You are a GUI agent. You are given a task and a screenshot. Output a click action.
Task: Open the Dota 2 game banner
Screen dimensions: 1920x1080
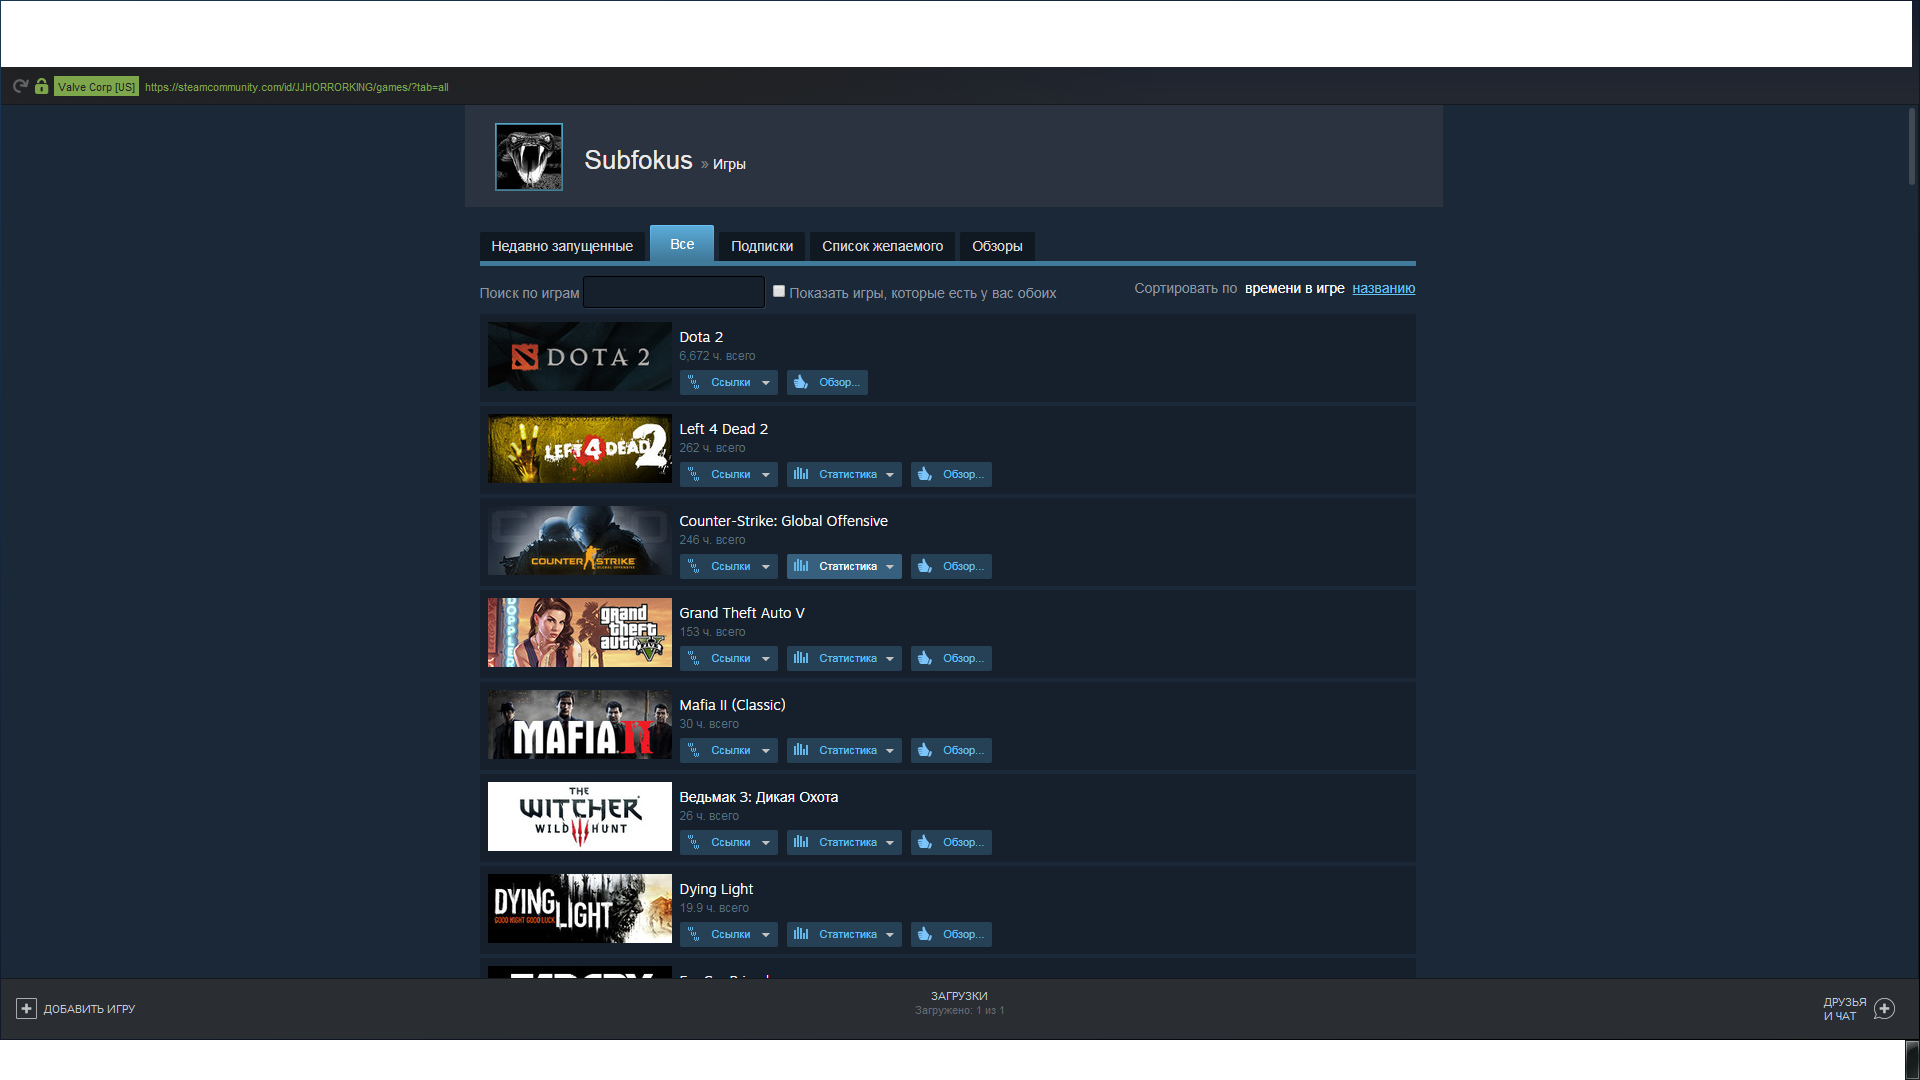580,357
